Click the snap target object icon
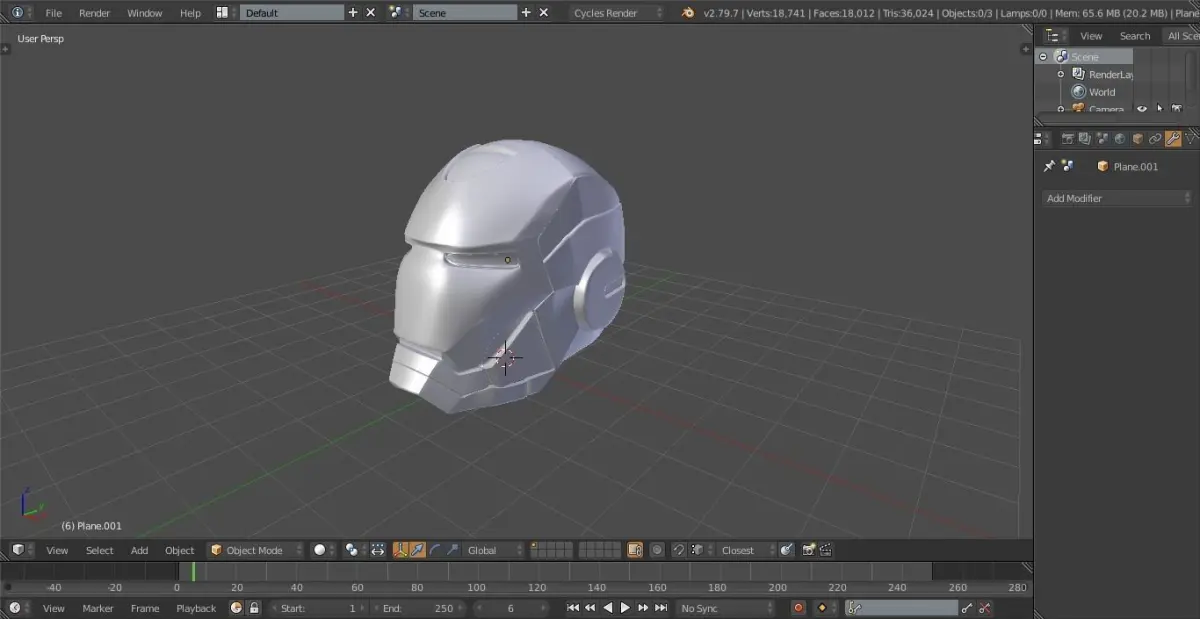This screenshot has height=619, width=1200. [x=787, y=550]
